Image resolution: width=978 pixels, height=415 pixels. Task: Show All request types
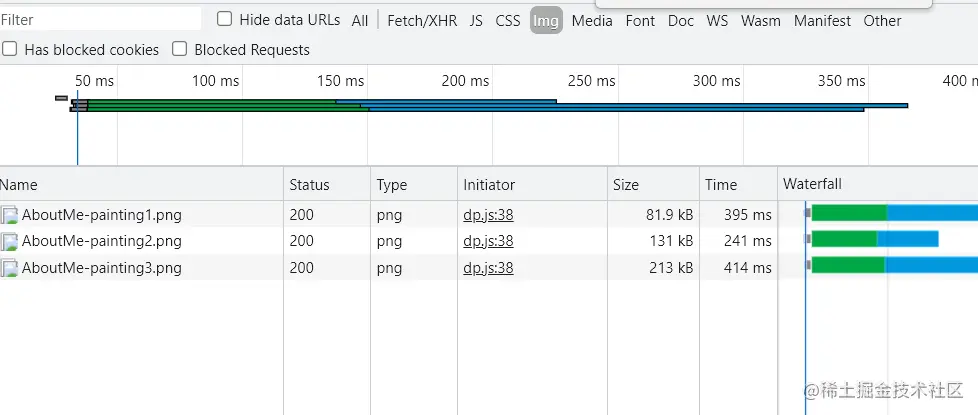360,20
